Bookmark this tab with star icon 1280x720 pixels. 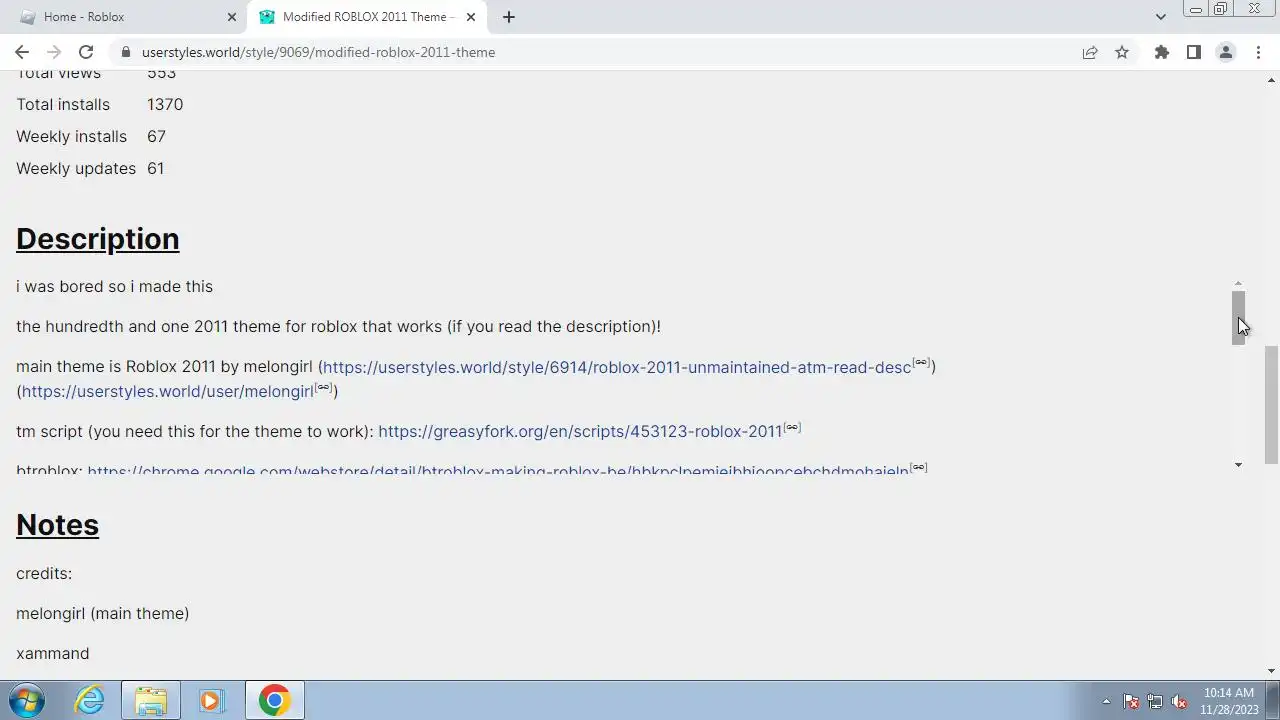coord(1122,52)
